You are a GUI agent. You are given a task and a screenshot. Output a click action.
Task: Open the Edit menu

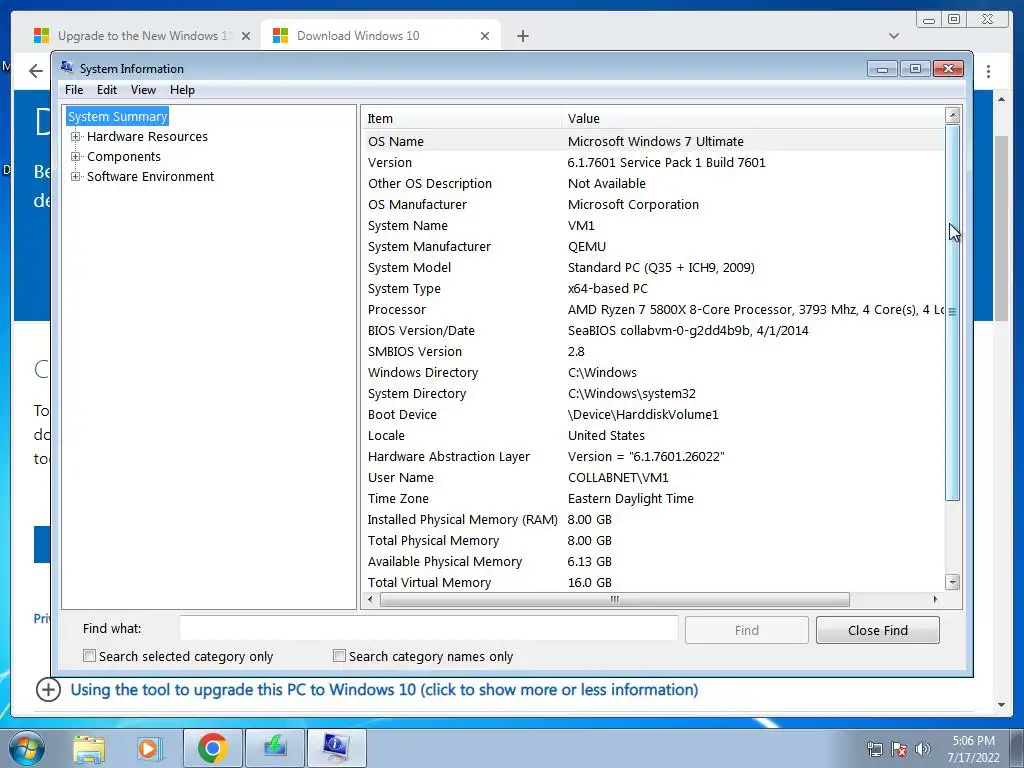point(106,90)
